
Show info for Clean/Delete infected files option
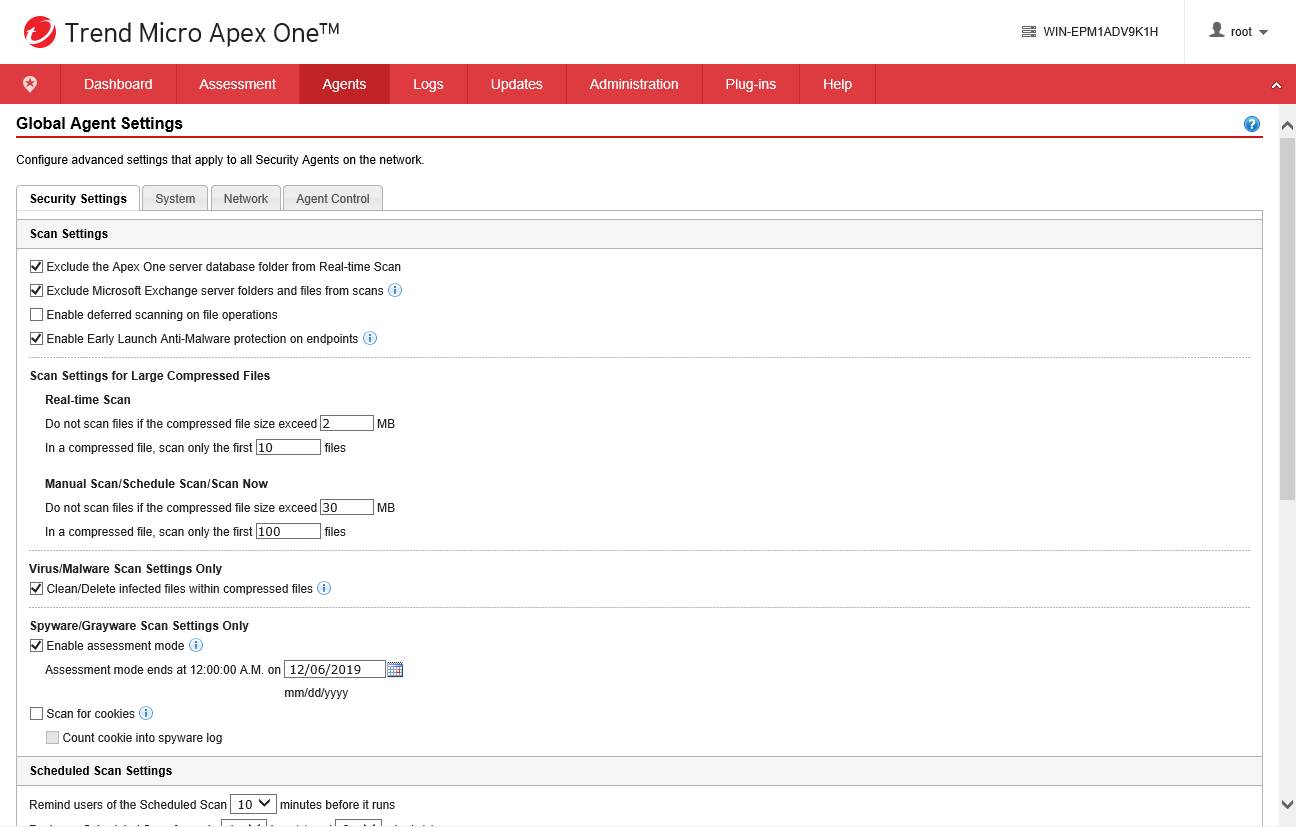click(324, 588)
